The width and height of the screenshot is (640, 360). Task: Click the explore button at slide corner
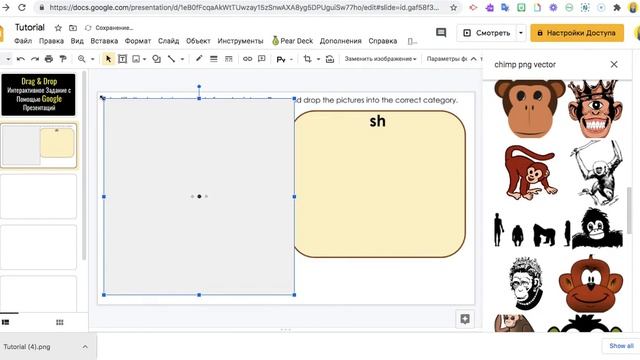(x=465, y=319)
